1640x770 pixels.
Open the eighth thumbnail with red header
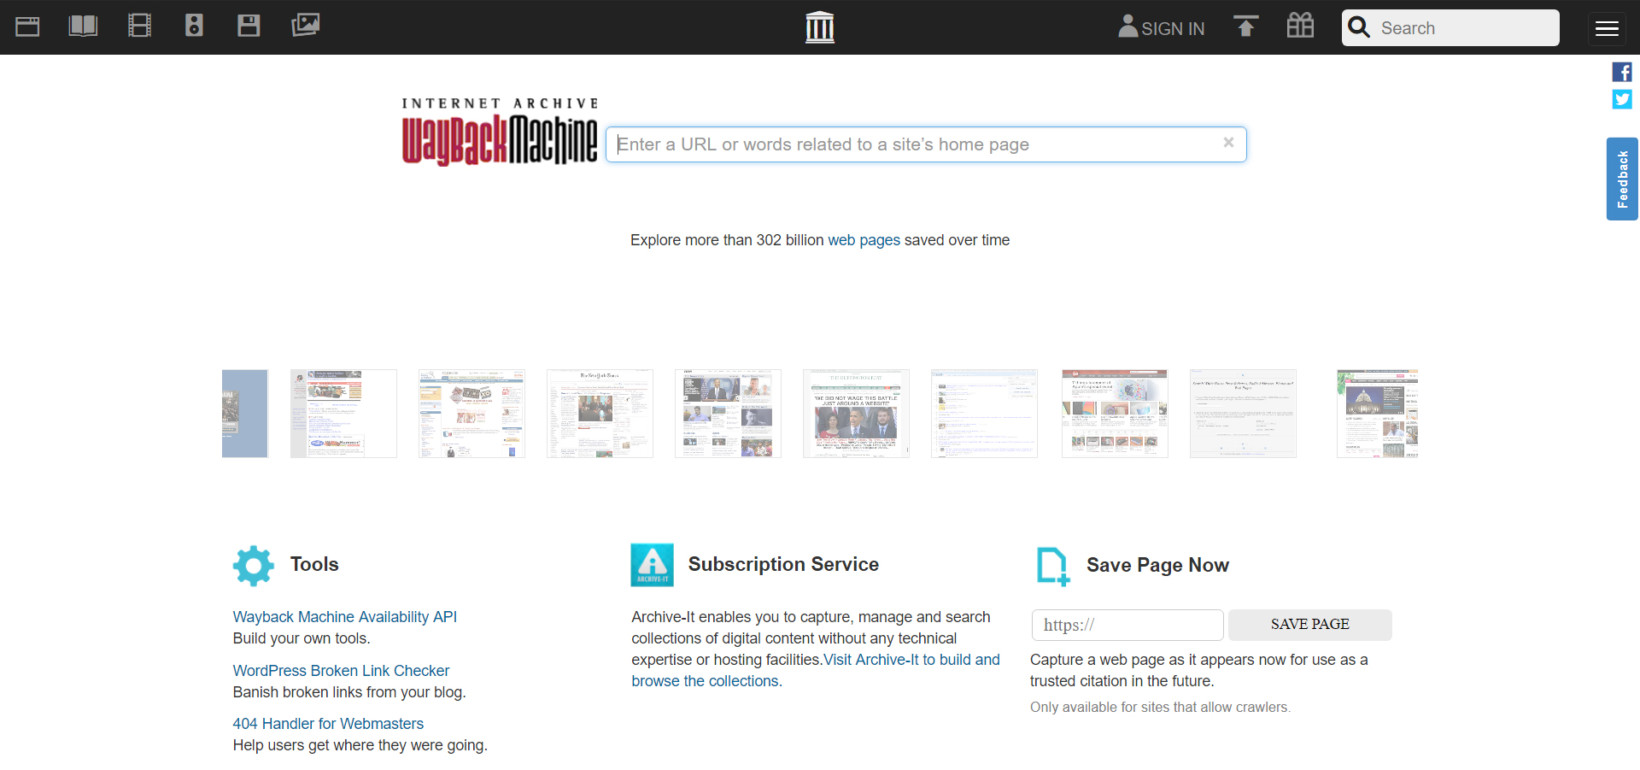pyautogui.click(x=1115, y=414)
